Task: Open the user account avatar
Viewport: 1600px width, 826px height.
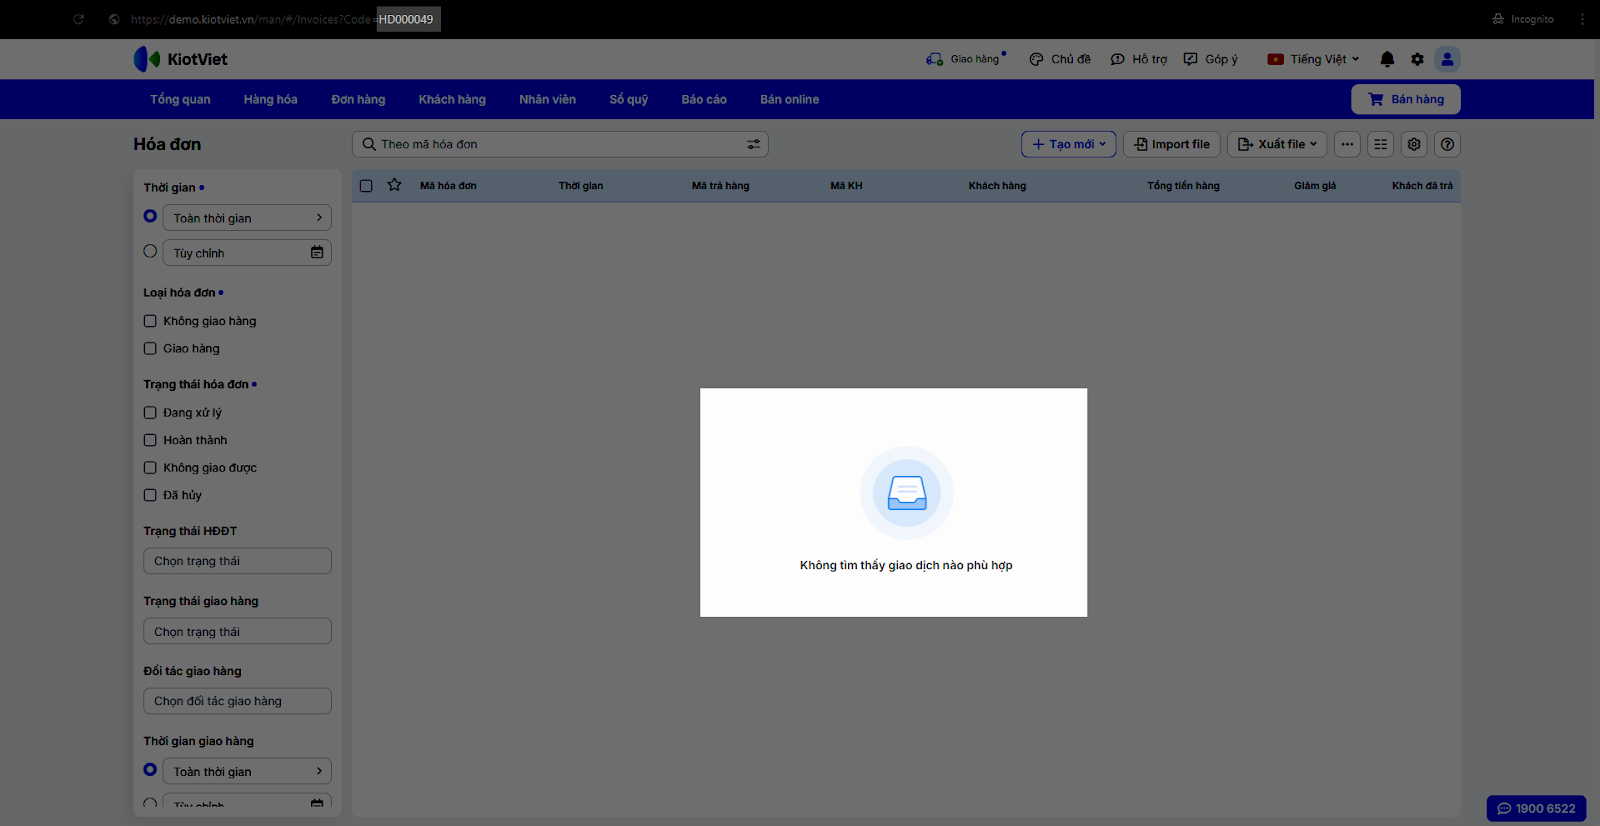Action: pos(1447,59)
